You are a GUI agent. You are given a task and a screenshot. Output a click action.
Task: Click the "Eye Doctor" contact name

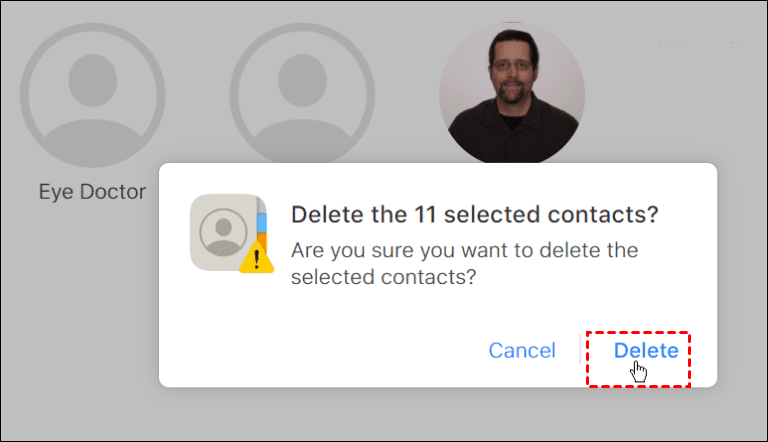coord(92,191)
